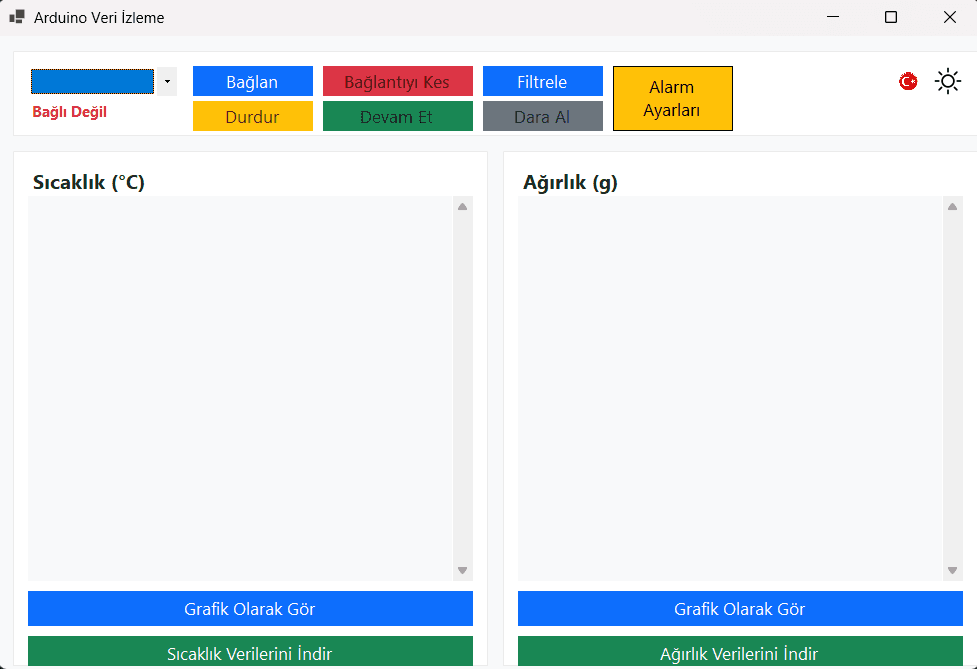This screenshot has height=669, width=977.
Task: Toggle the sun theme icon
Action: coord(948,81)
